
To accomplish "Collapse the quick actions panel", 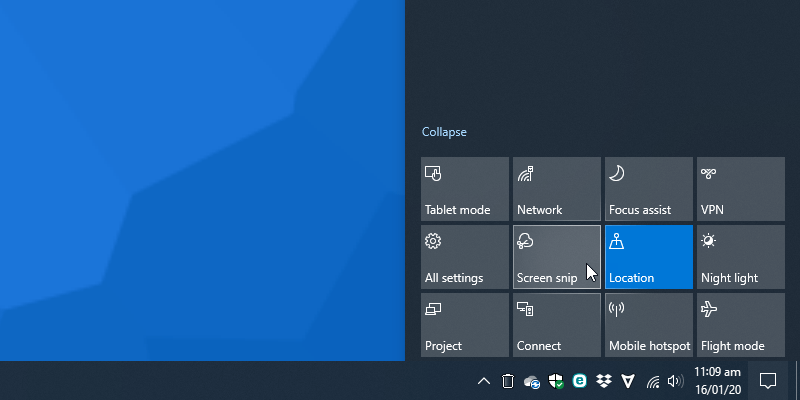I will coord(444,132).
